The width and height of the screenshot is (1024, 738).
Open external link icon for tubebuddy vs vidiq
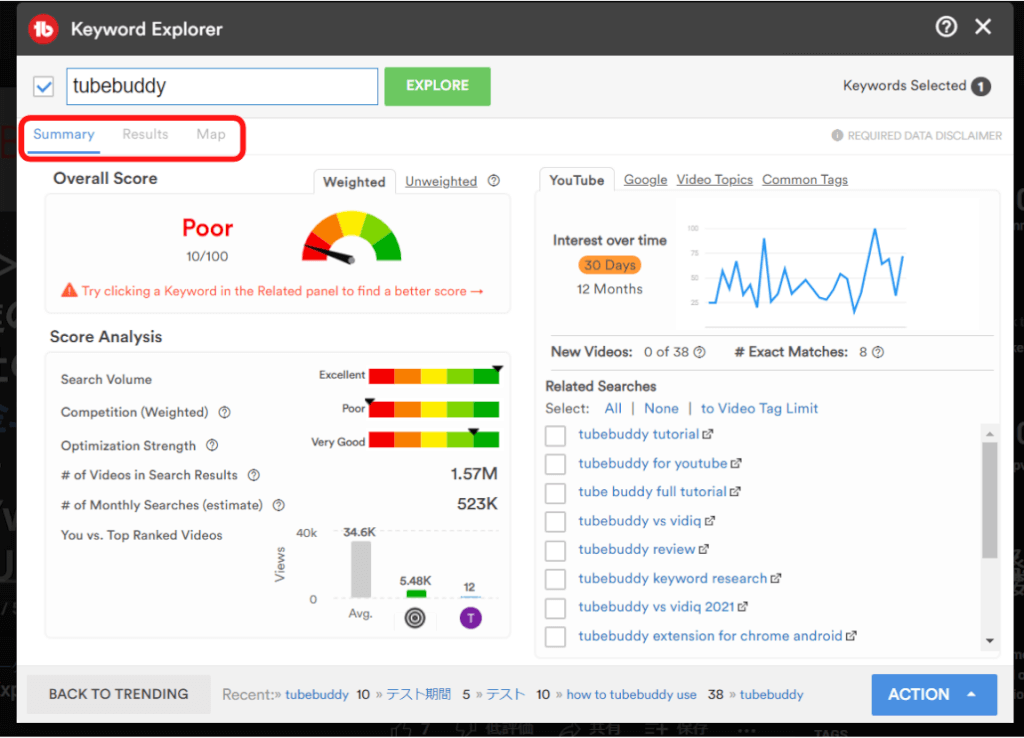pos(710,521)
